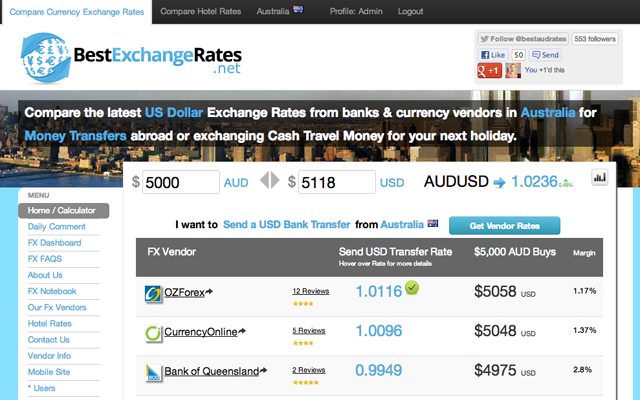Click Bank of Queensland five-star rating
The height and width of the screenshot is (400, 640).
coord(305,382)
